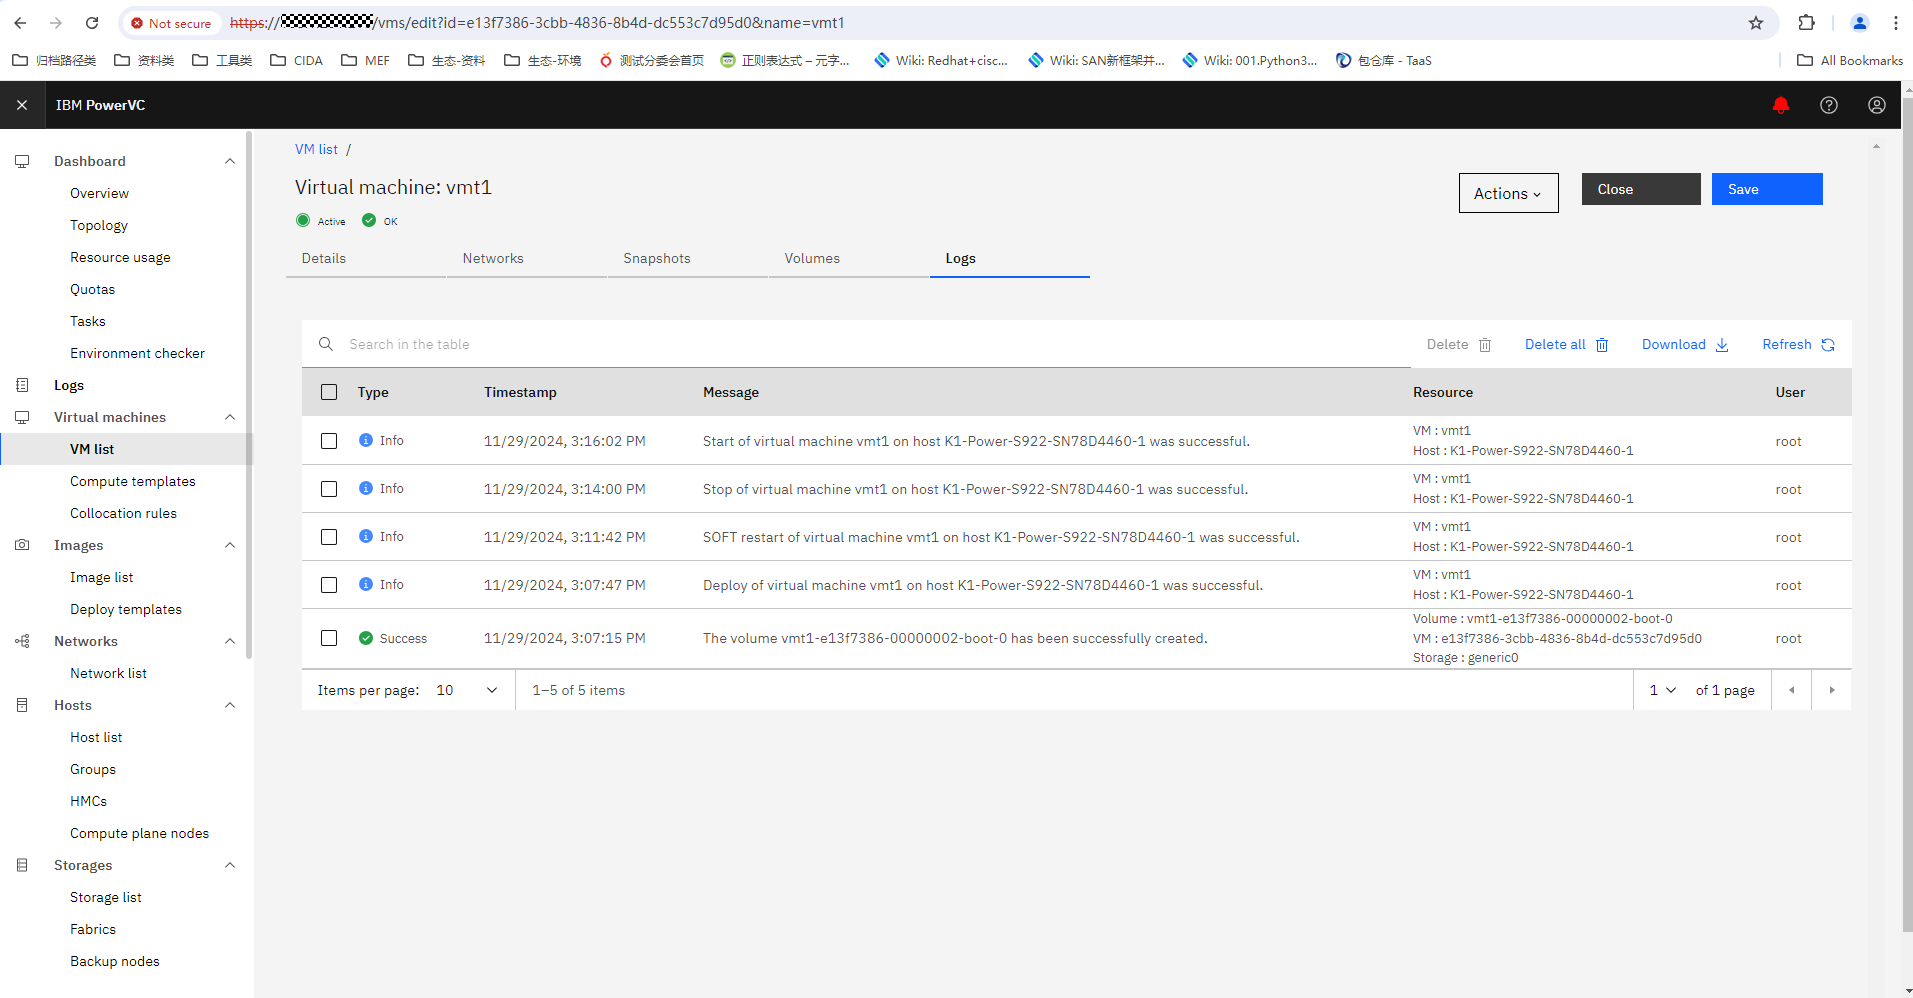Image resolution: width=1913 pixels, height=998 pixels.
Task: Open the All Bookmarks folder
Action: pos(1850,60)
